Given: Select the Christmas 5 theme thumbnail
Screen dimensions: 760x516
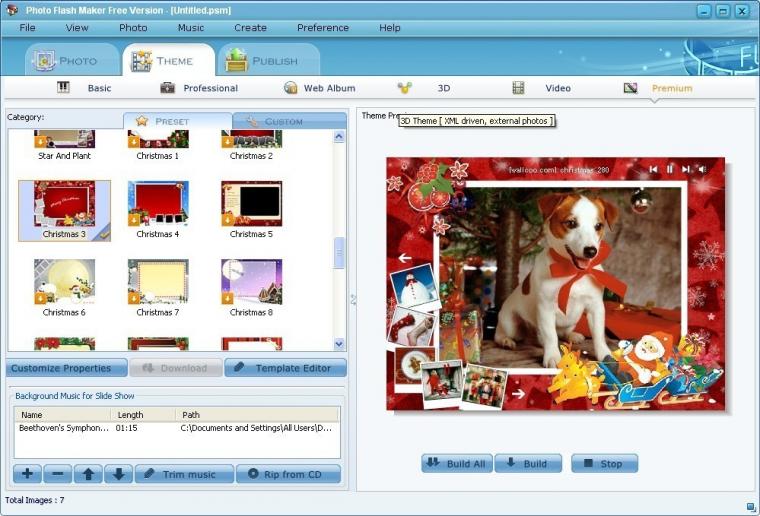Looking at the screenshot, I should (251, 204).
